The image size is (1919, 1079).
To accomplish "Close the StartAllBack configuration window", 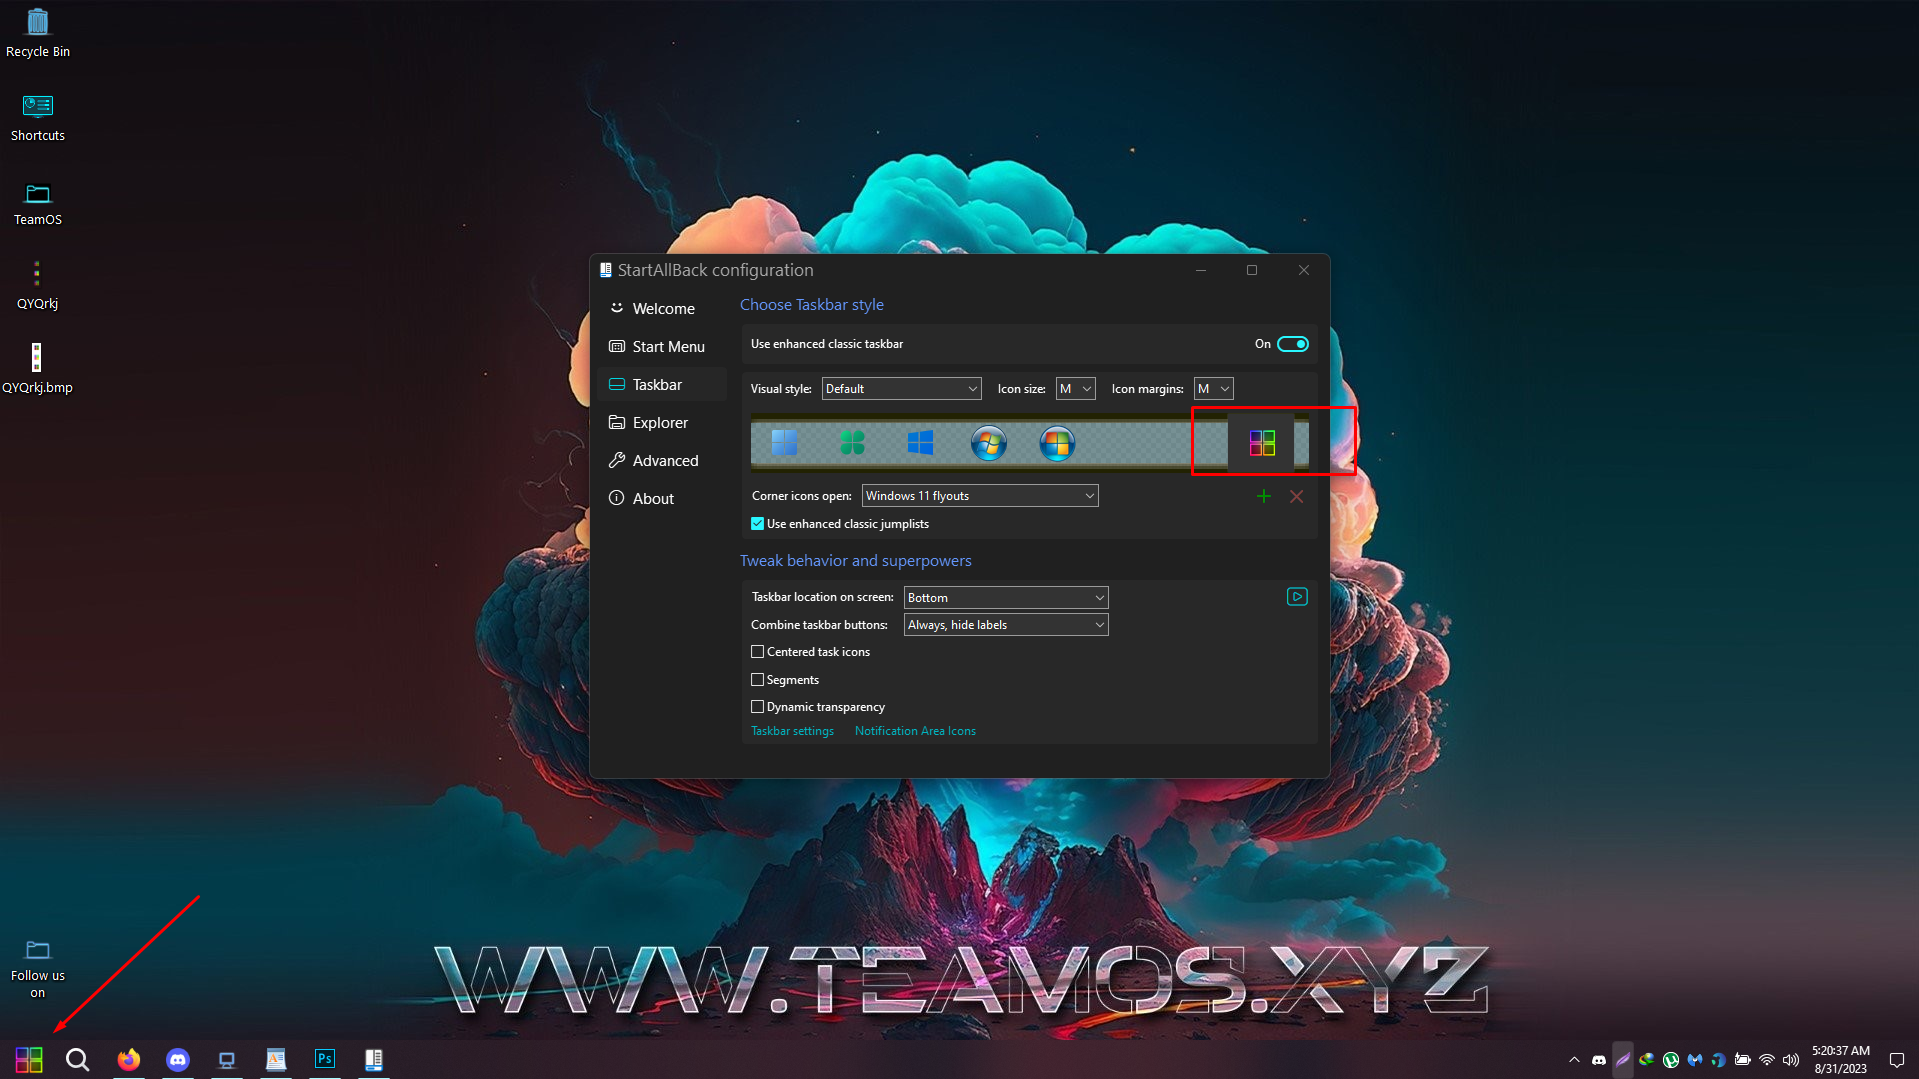I will [x=1304, y=270].
